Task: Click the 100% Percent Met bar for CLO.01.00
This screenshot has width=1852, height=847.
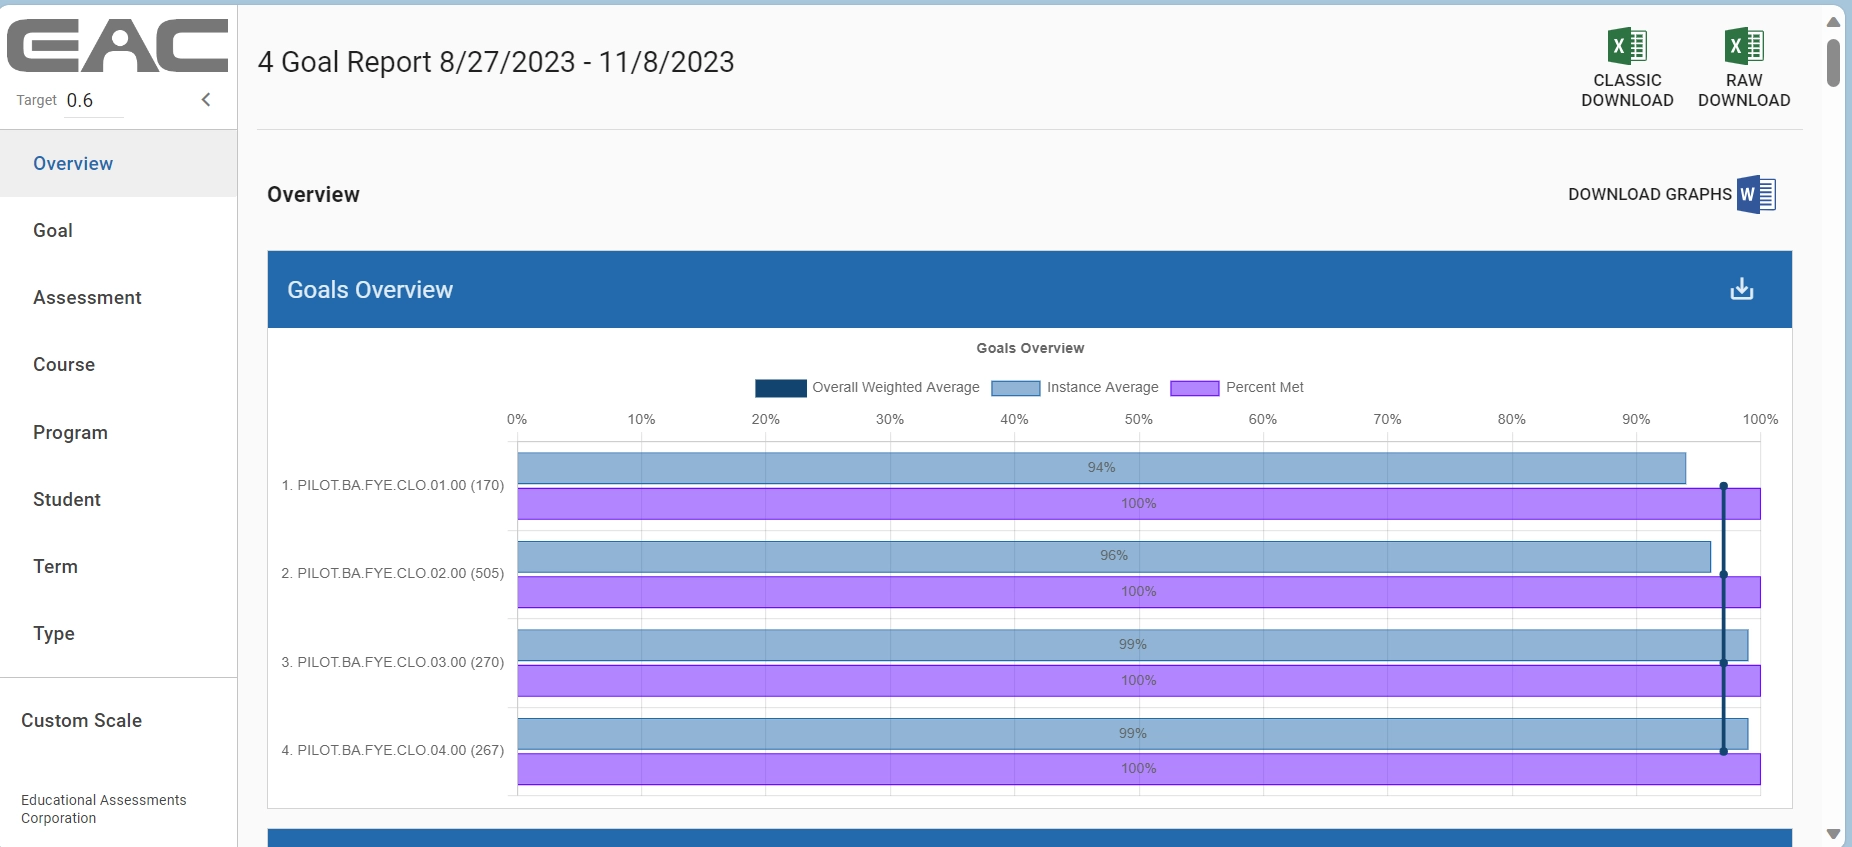Action: pyautogui.click(x=1139, y=504)
